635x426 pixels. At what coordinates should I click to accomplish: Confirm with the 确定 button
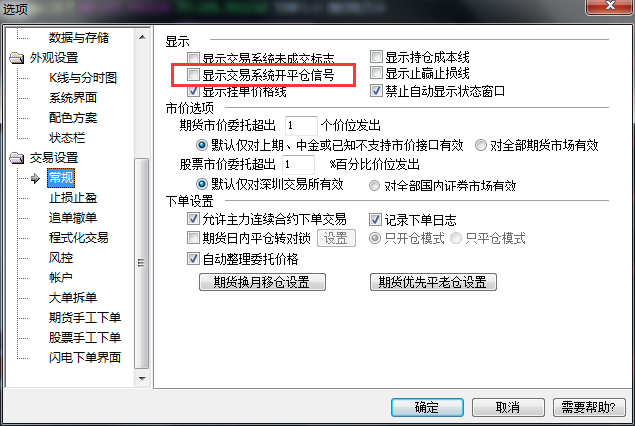[427, 407]
